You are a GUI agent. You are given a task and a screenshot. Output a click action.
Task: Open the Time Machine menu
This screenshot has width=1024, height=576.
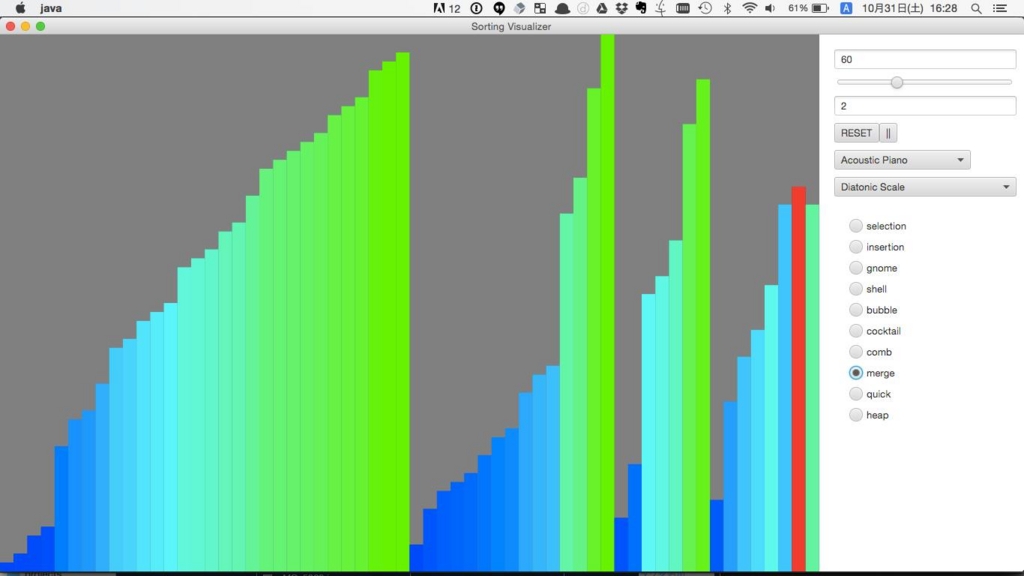click(x=704, y=8)
